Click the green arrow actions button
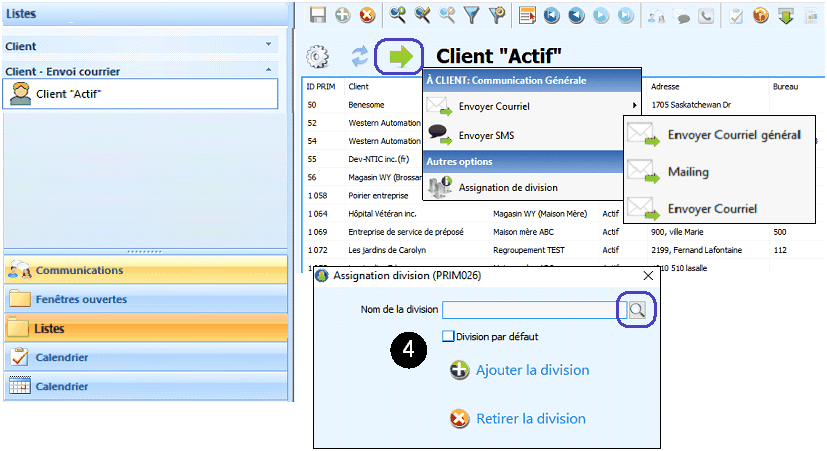827x451 pixels. [400, 57]
